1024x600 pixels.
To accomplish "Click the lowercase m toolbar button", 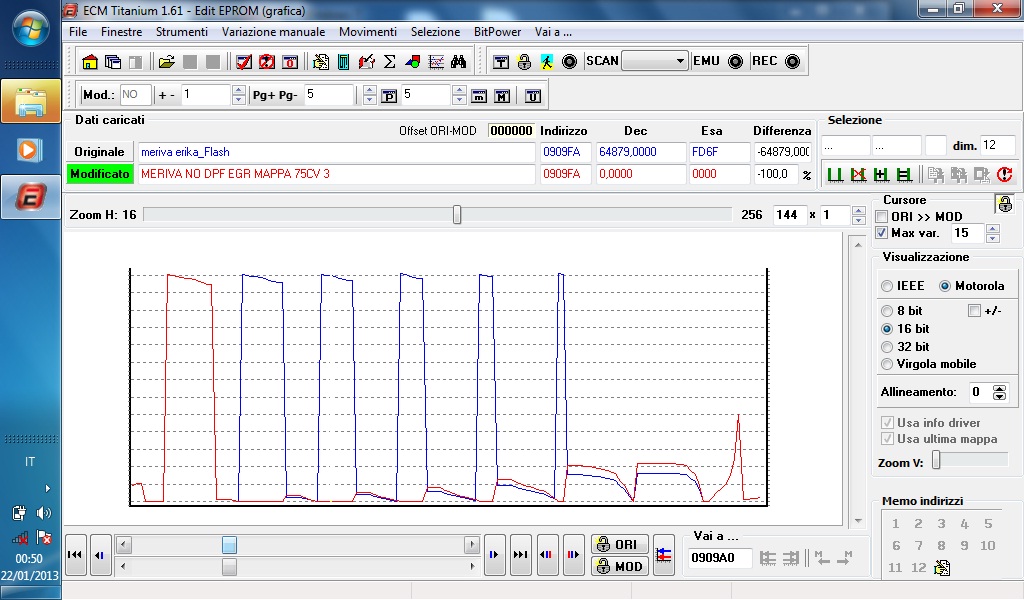I will click(479, 96).
